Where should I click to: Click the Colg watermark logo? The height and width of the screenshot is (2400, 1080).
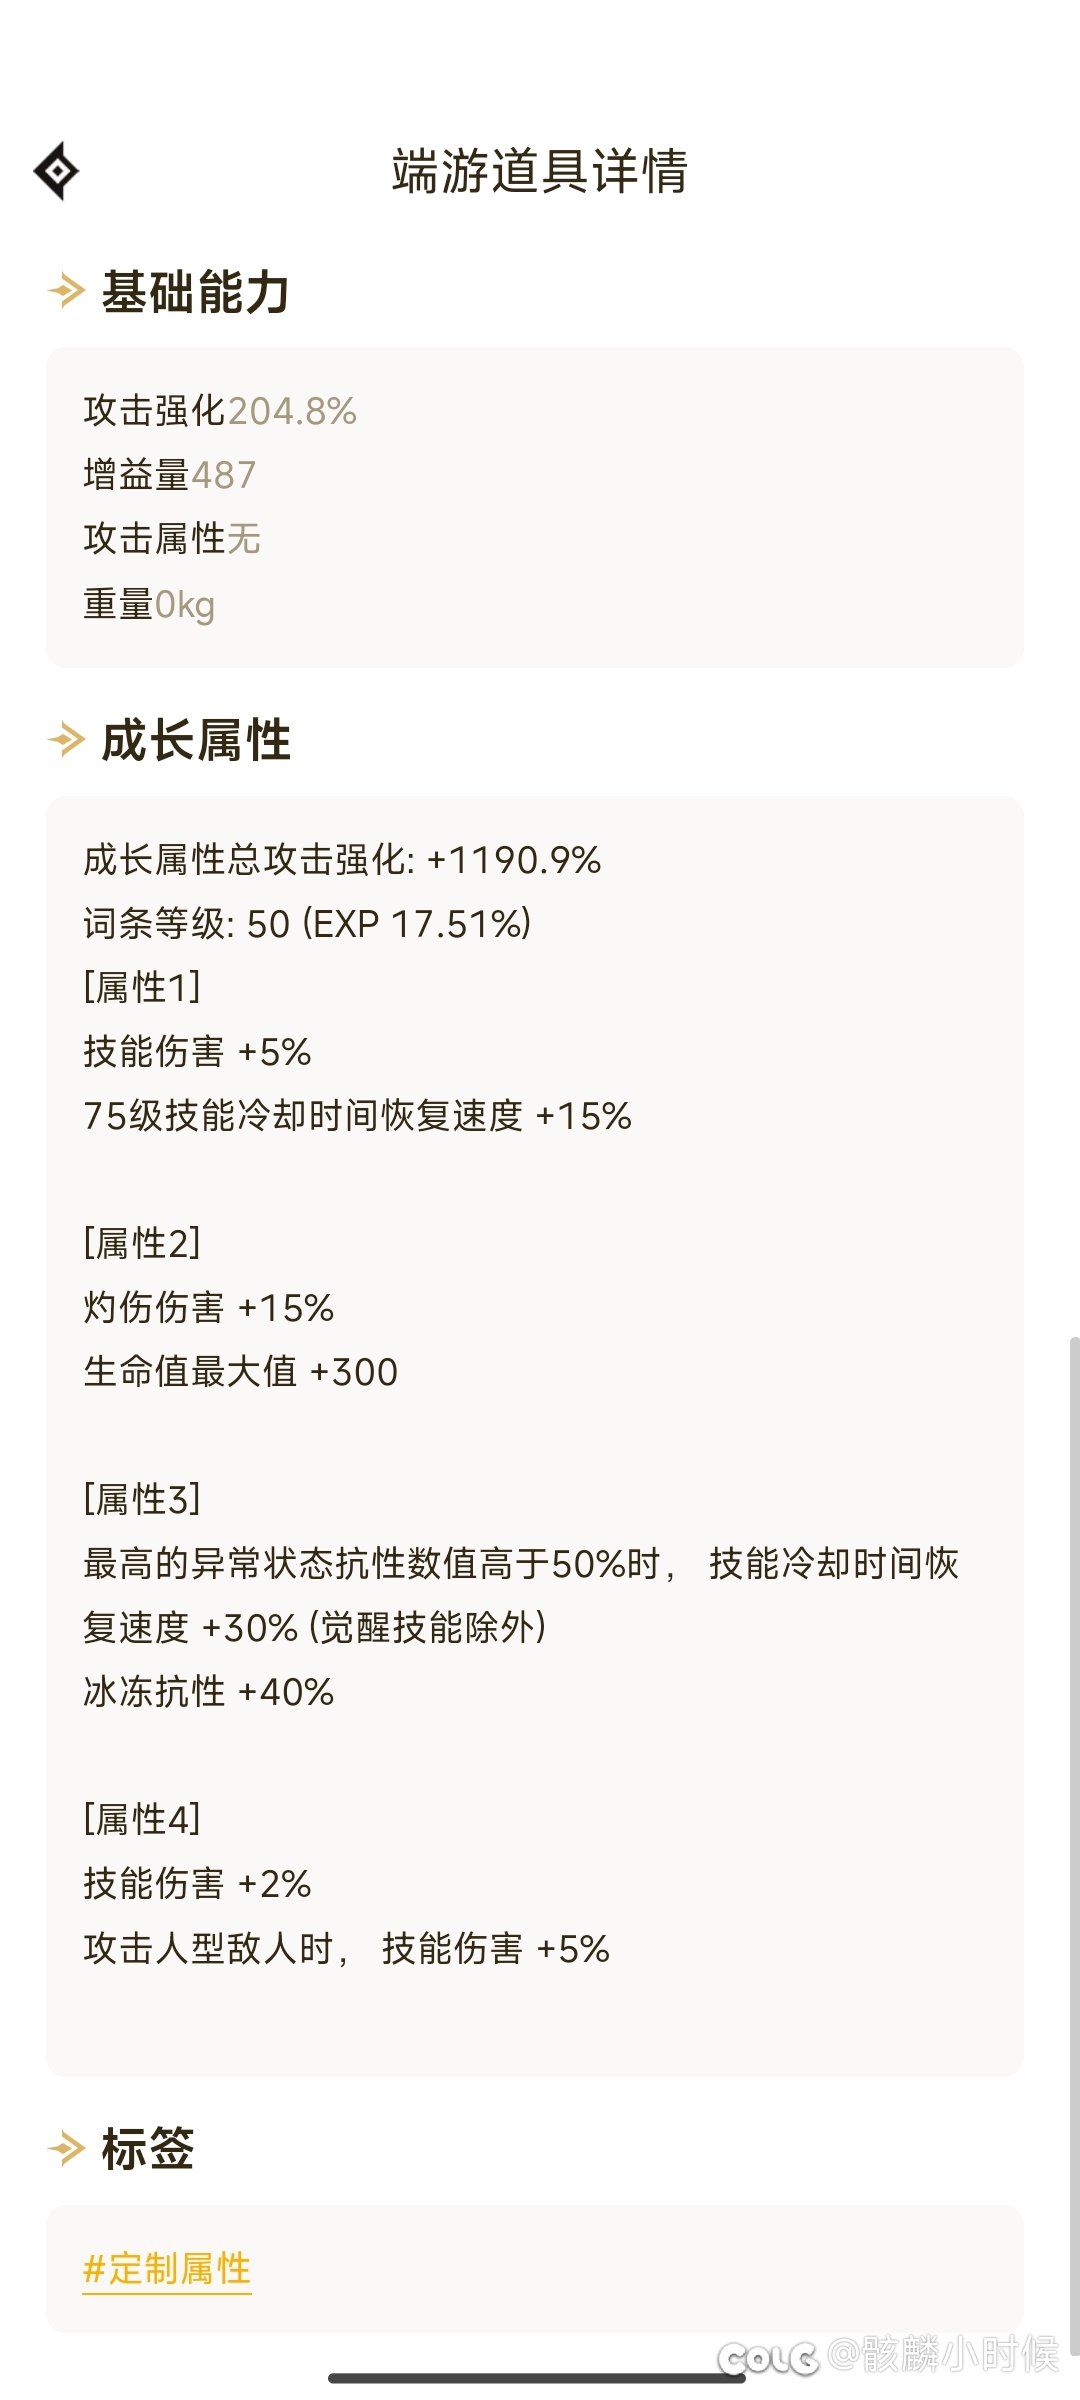[x=768, y=2358]
